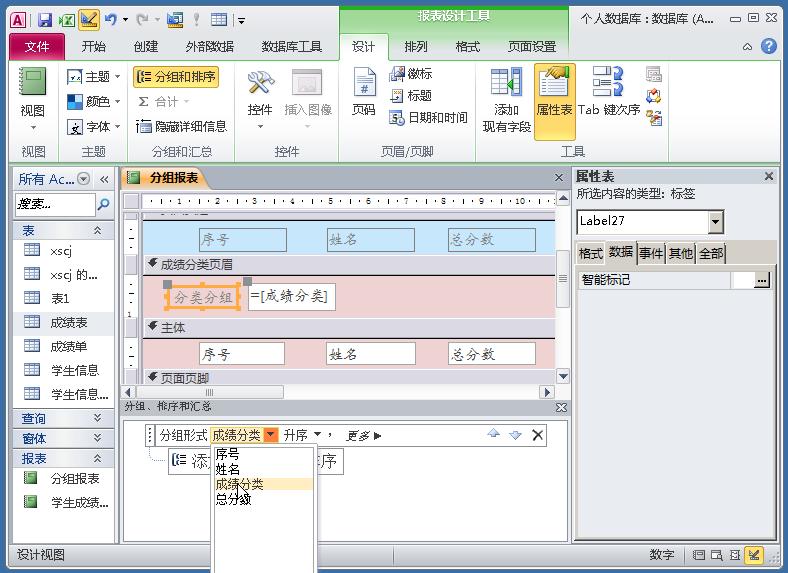Select the 分类分组 label control
Viewport: 788px width, 573px height.
(203, 297)
